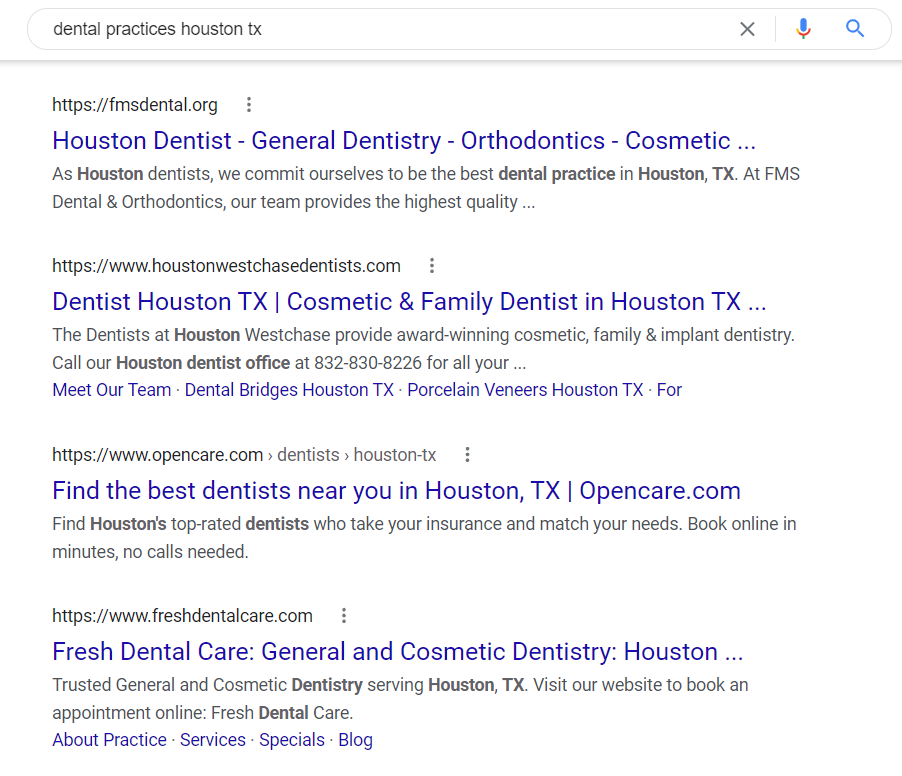Visit 'Dental Bridges Houston TX' sitelink

[289, 390]
